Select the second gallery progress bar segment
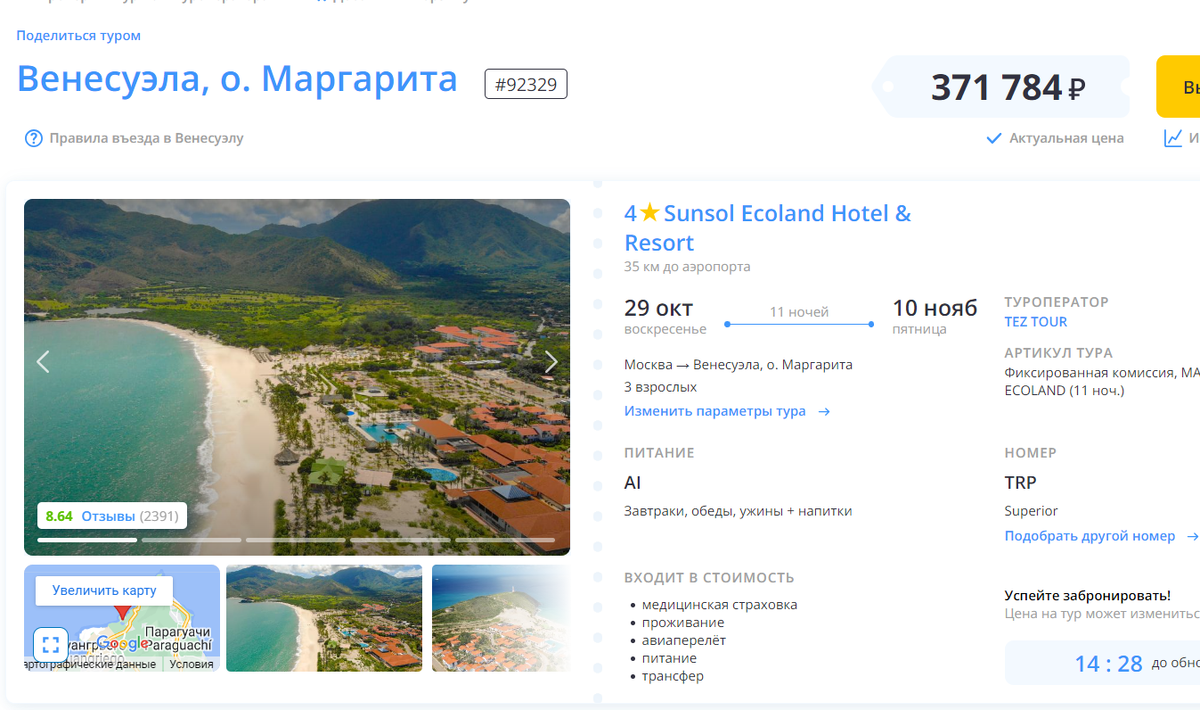 pyautogui.click(x=191, y=540)
